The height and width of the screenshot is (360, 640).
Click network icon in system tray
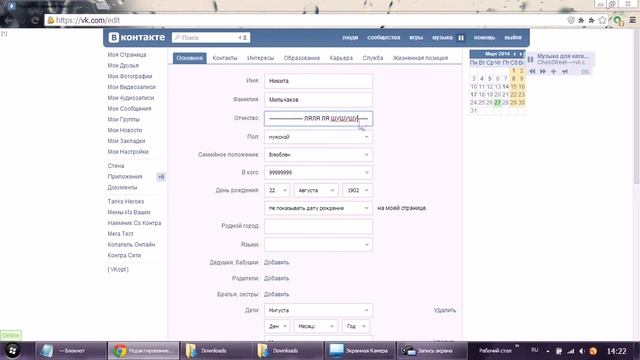571,351
